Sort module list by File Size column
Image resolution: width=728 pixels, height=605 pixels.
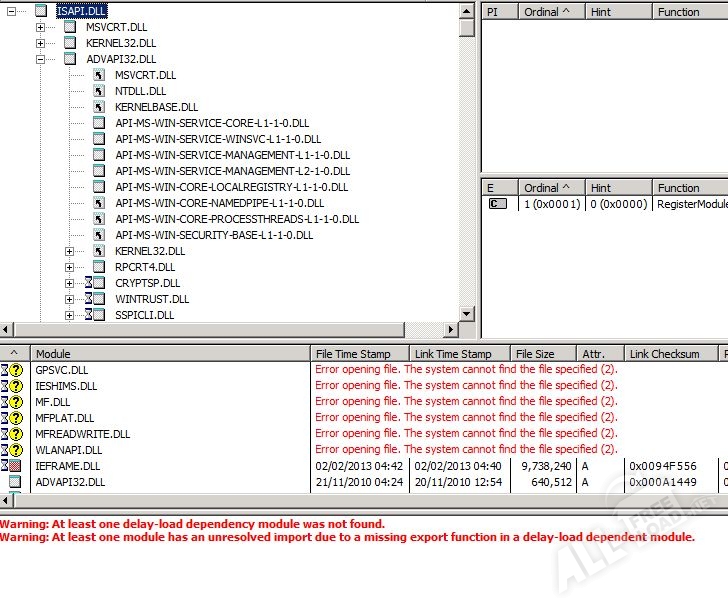[543, 354]
